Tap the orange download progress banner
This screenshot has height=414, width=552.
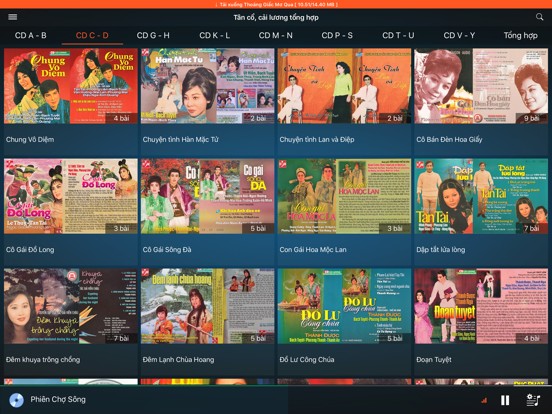[276, 4]
